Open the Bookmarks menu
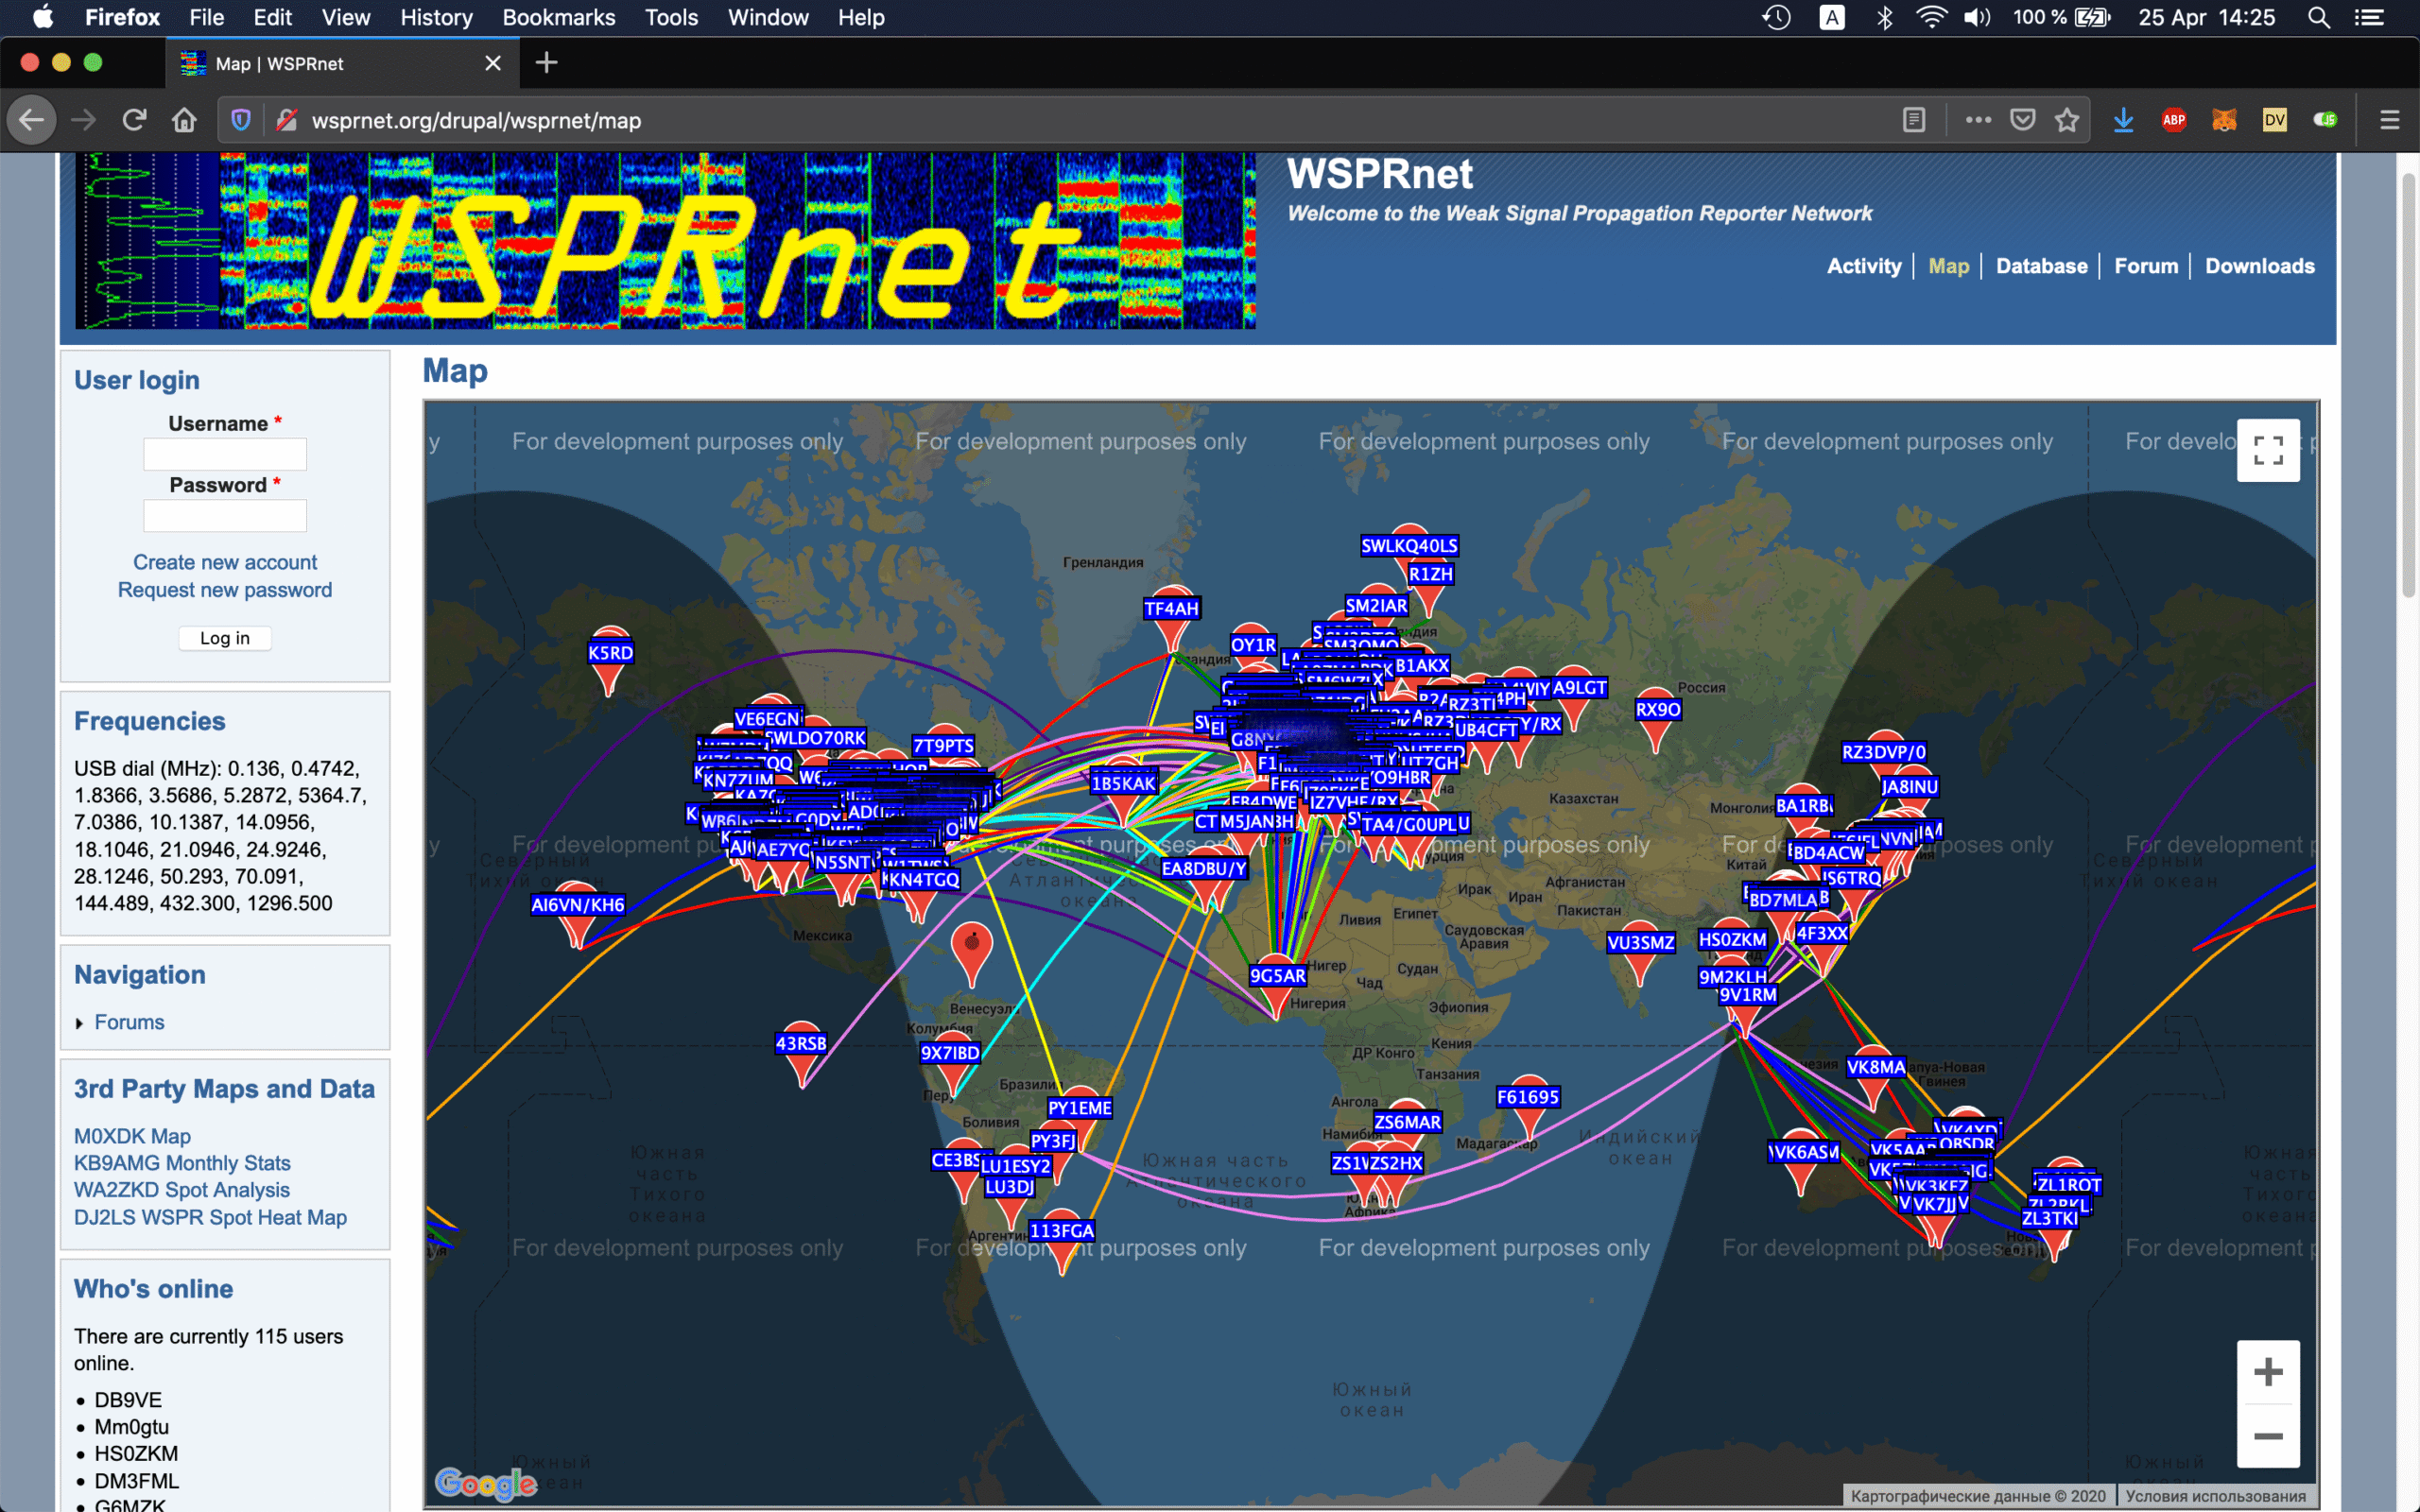 pos(558,17)
